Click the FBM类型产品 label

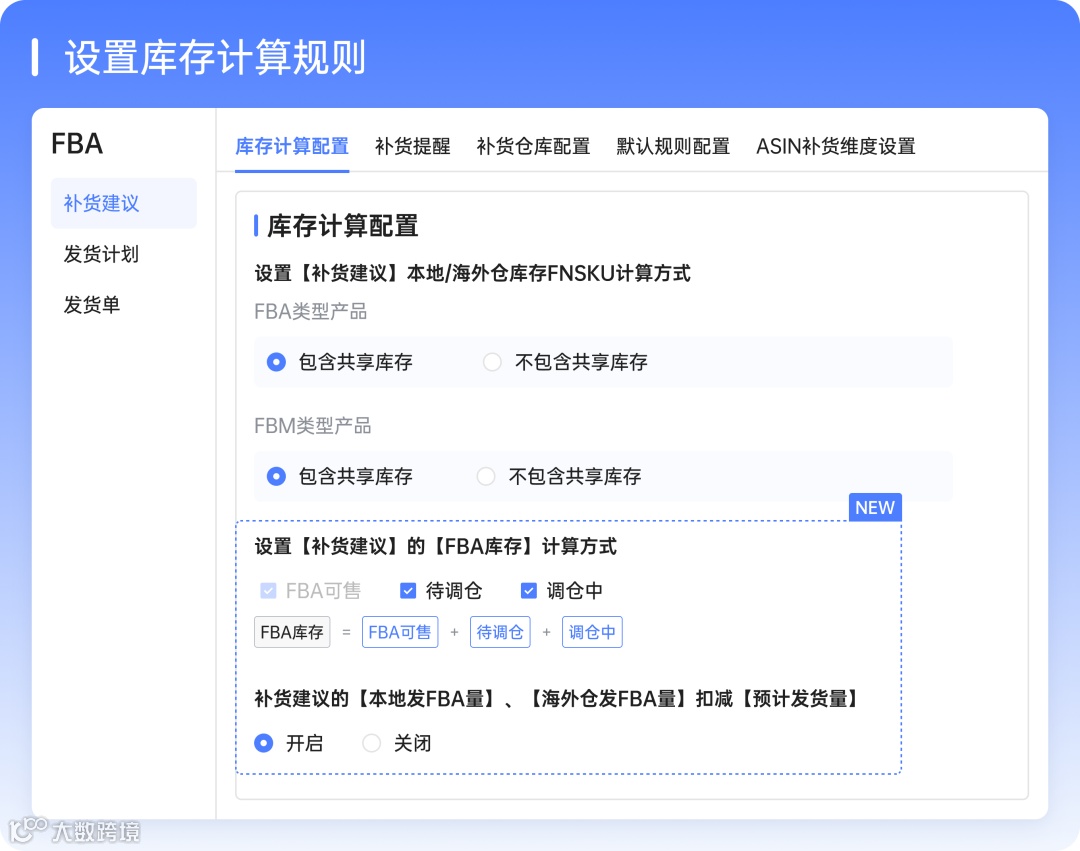click(312, 426)
